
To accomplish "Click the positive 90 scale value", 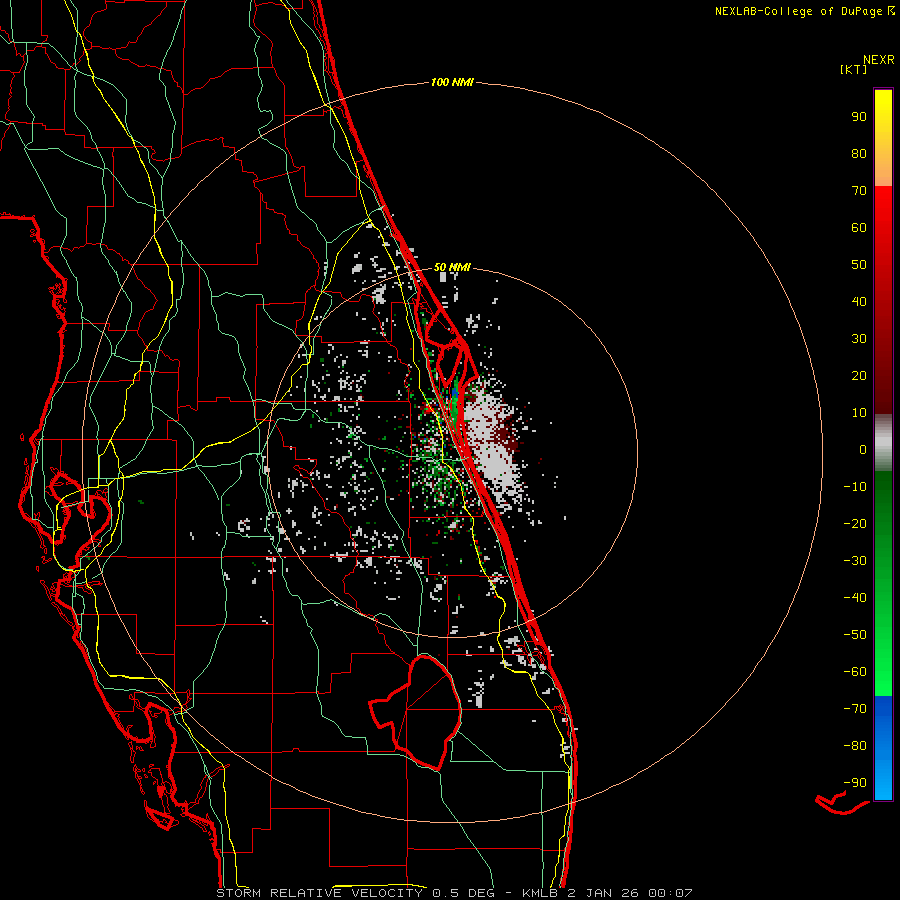I will pos(859,117).
